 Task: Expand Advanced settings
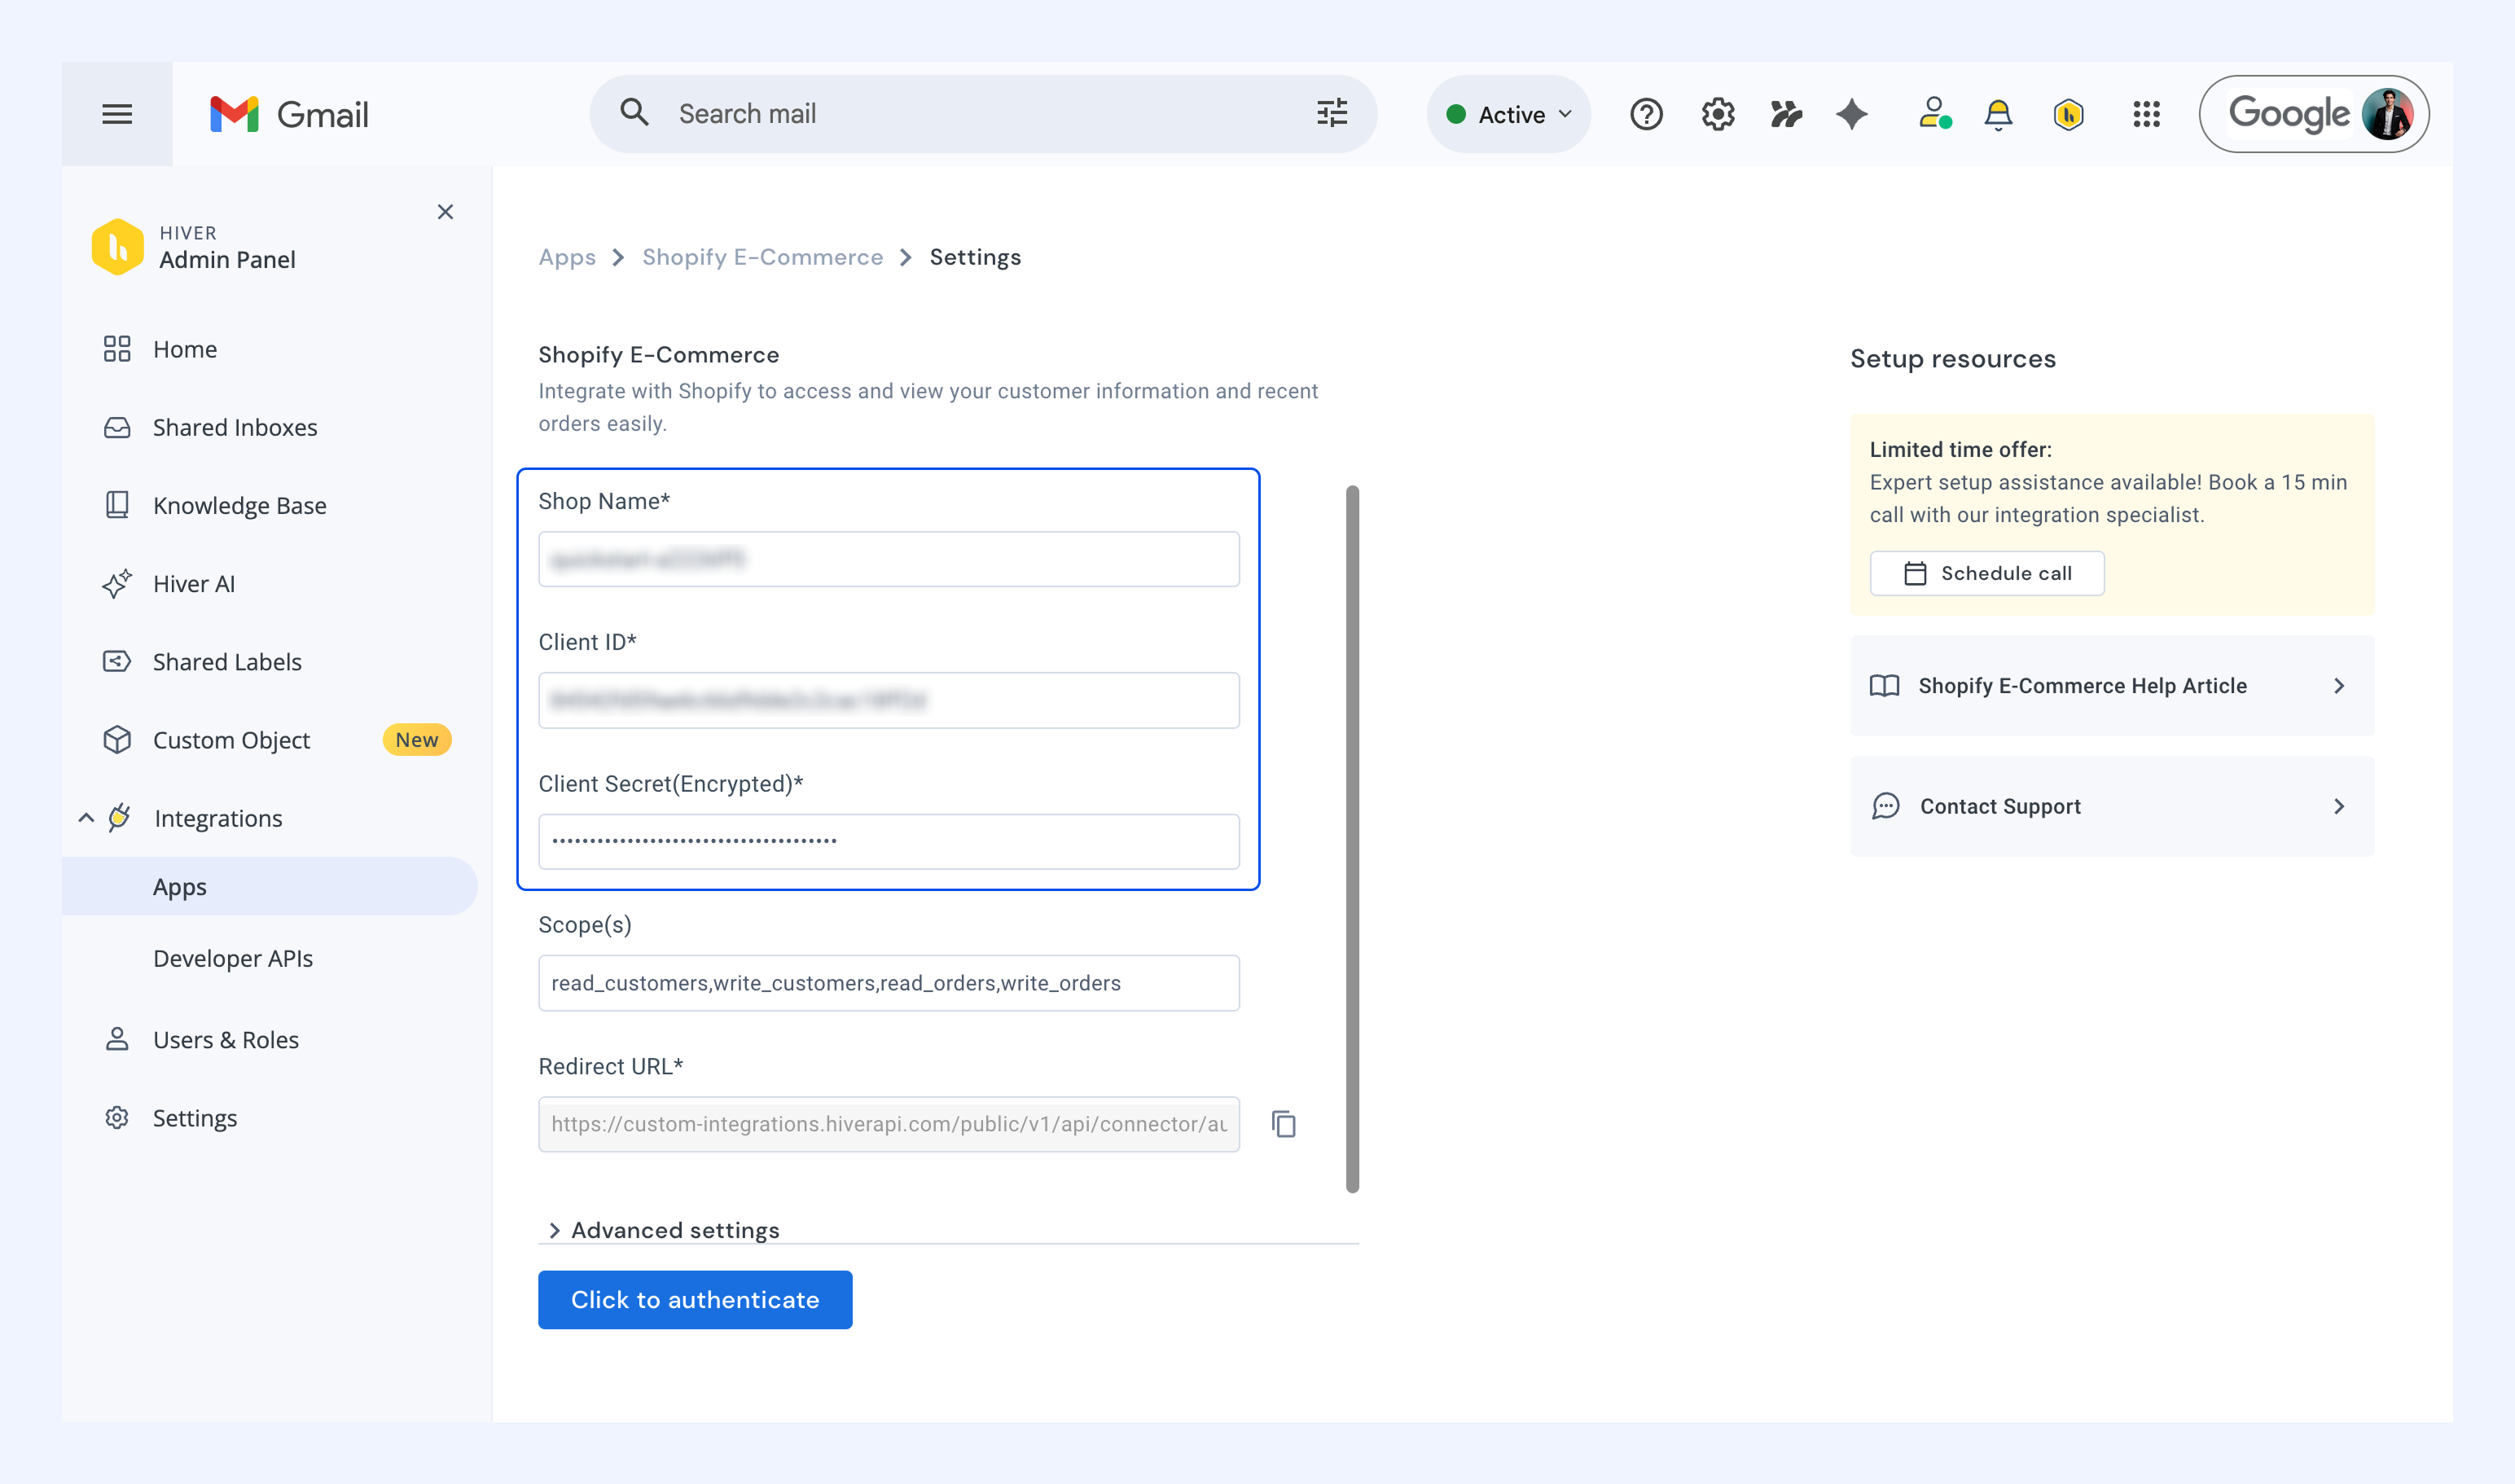click(x=664, y=1230)
